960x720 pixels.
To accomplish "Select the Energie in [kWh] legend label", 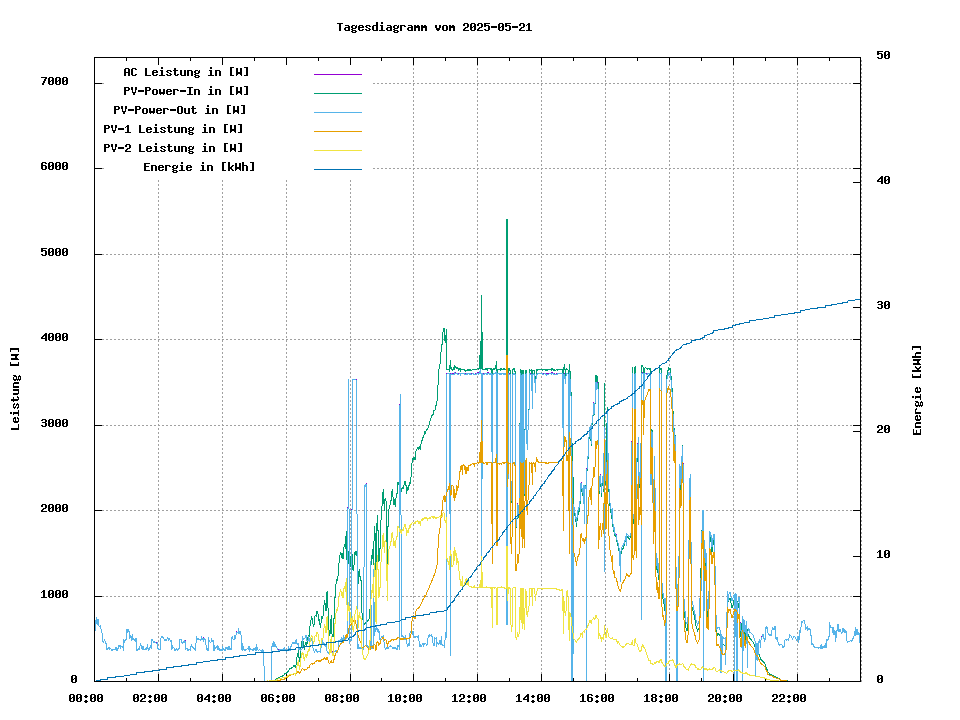I will [x=199, y=167].
